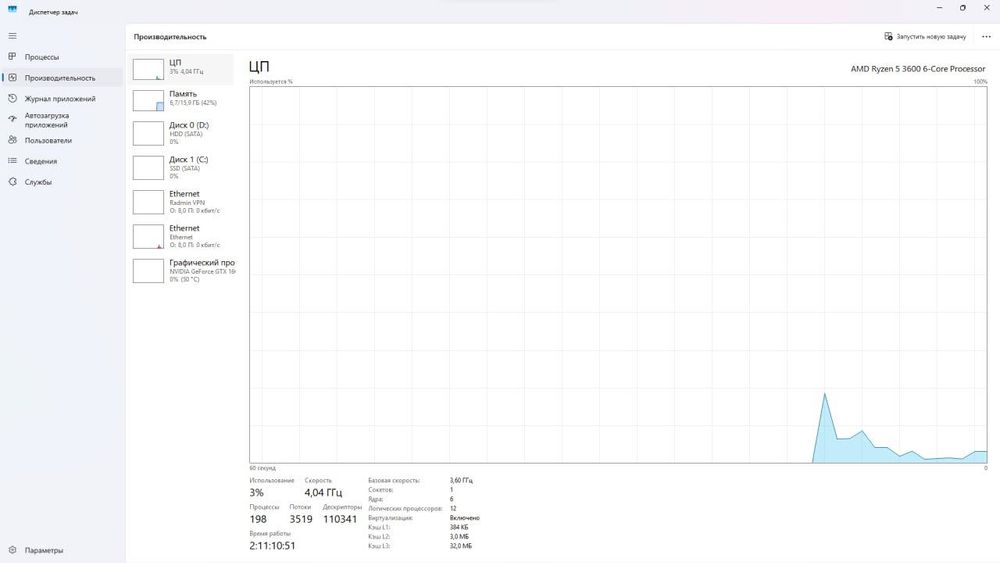Image resolution: width=1000 pixels, height=563 pixels.
Task: Open the Автозагрузка приложений page
Action: click(x=61, y=120)
